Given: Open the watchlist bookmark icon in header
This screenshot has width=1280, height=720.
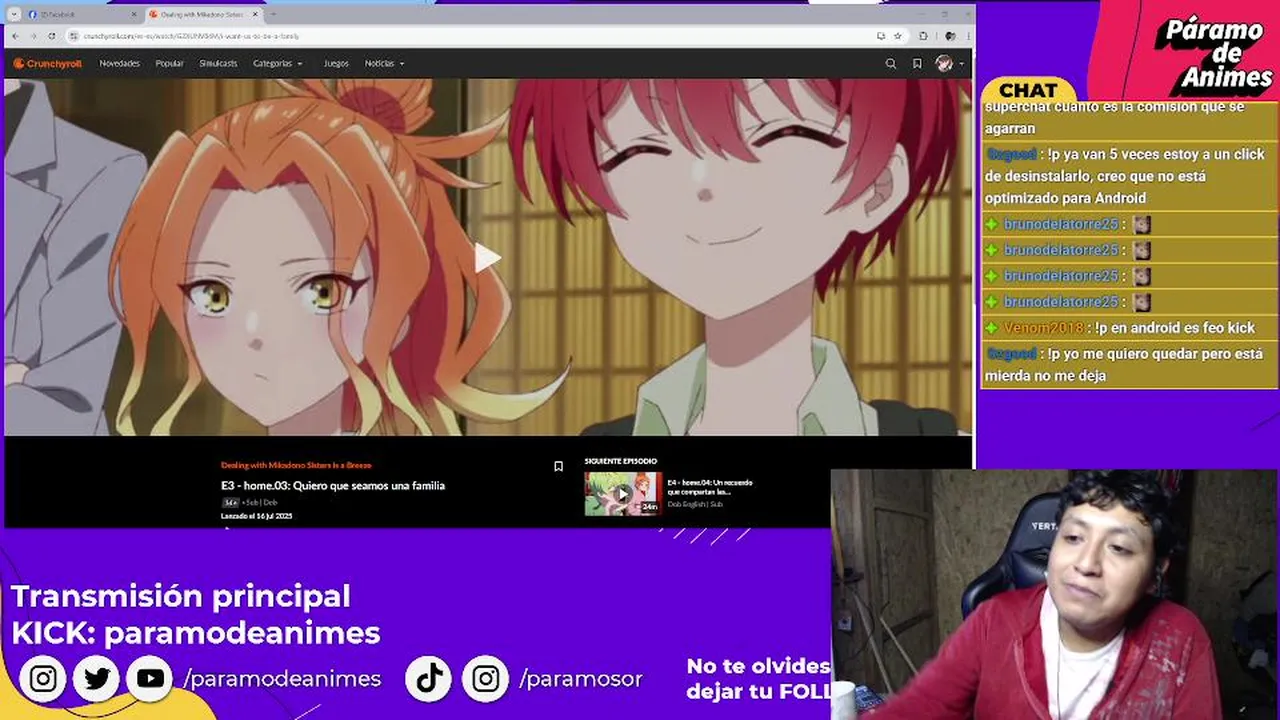Looking at the screenshot, I should pos(917,63).
